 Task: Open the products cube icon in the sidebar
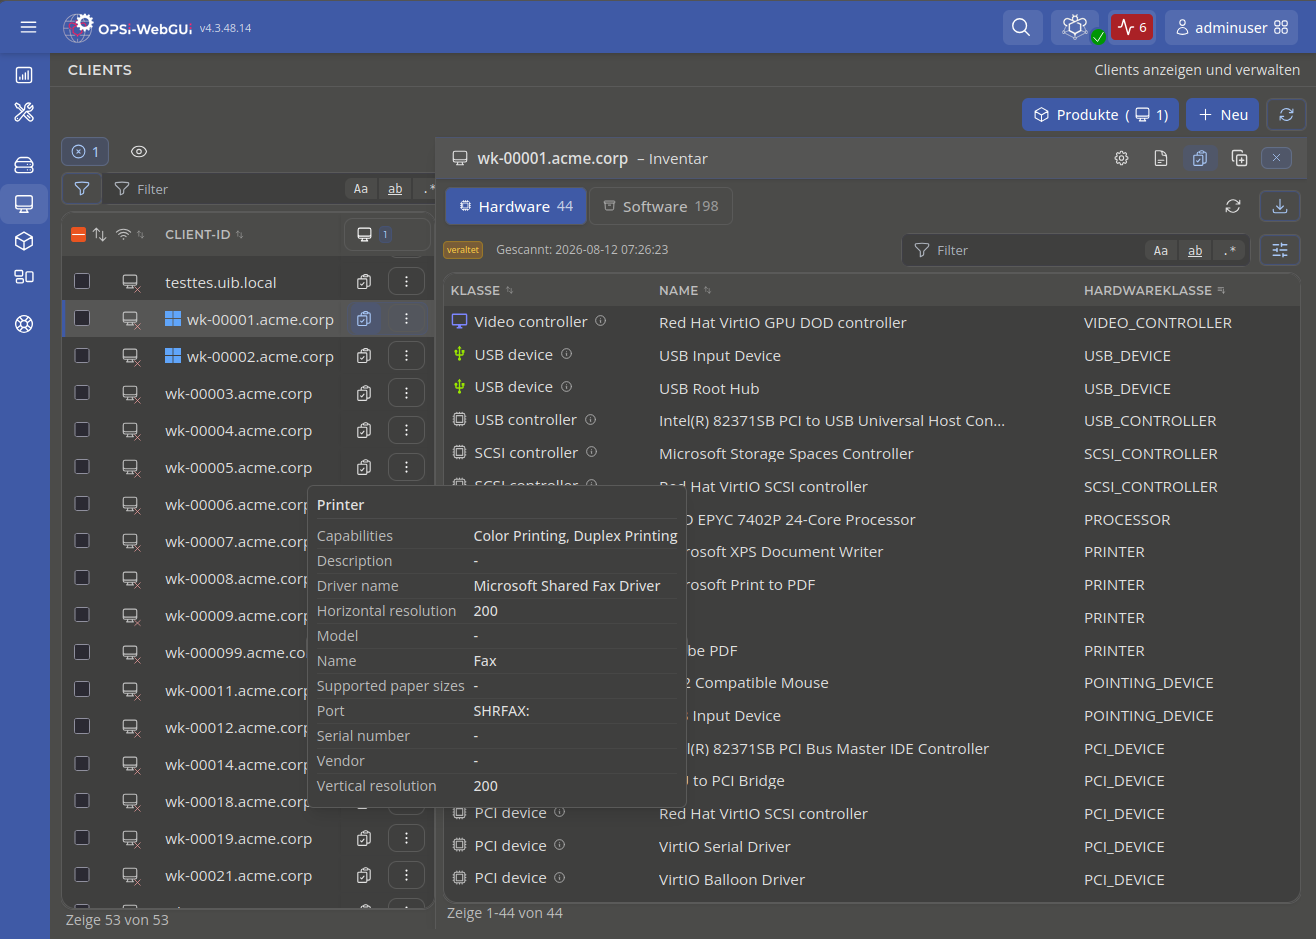click(24, 241)
